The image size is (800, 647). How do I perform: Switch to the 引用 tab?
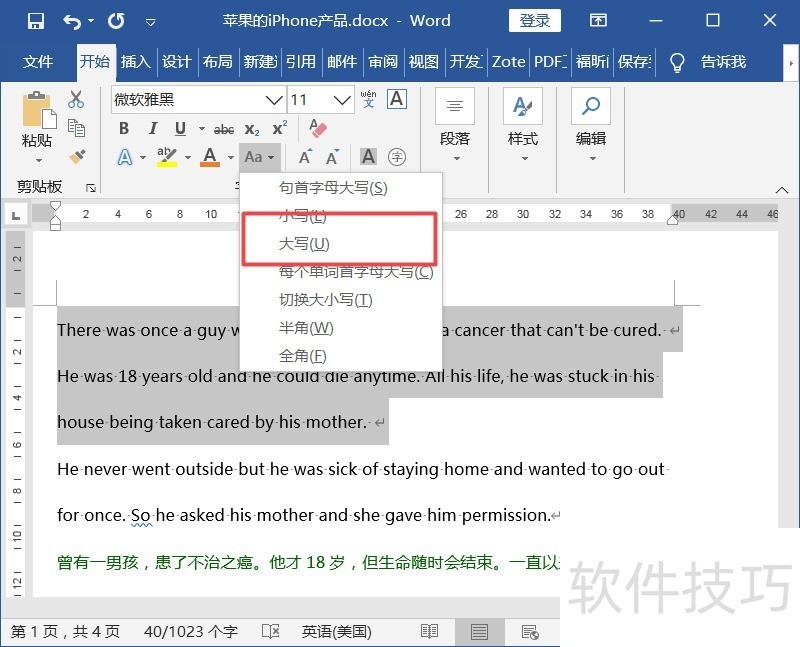[301, 62]
